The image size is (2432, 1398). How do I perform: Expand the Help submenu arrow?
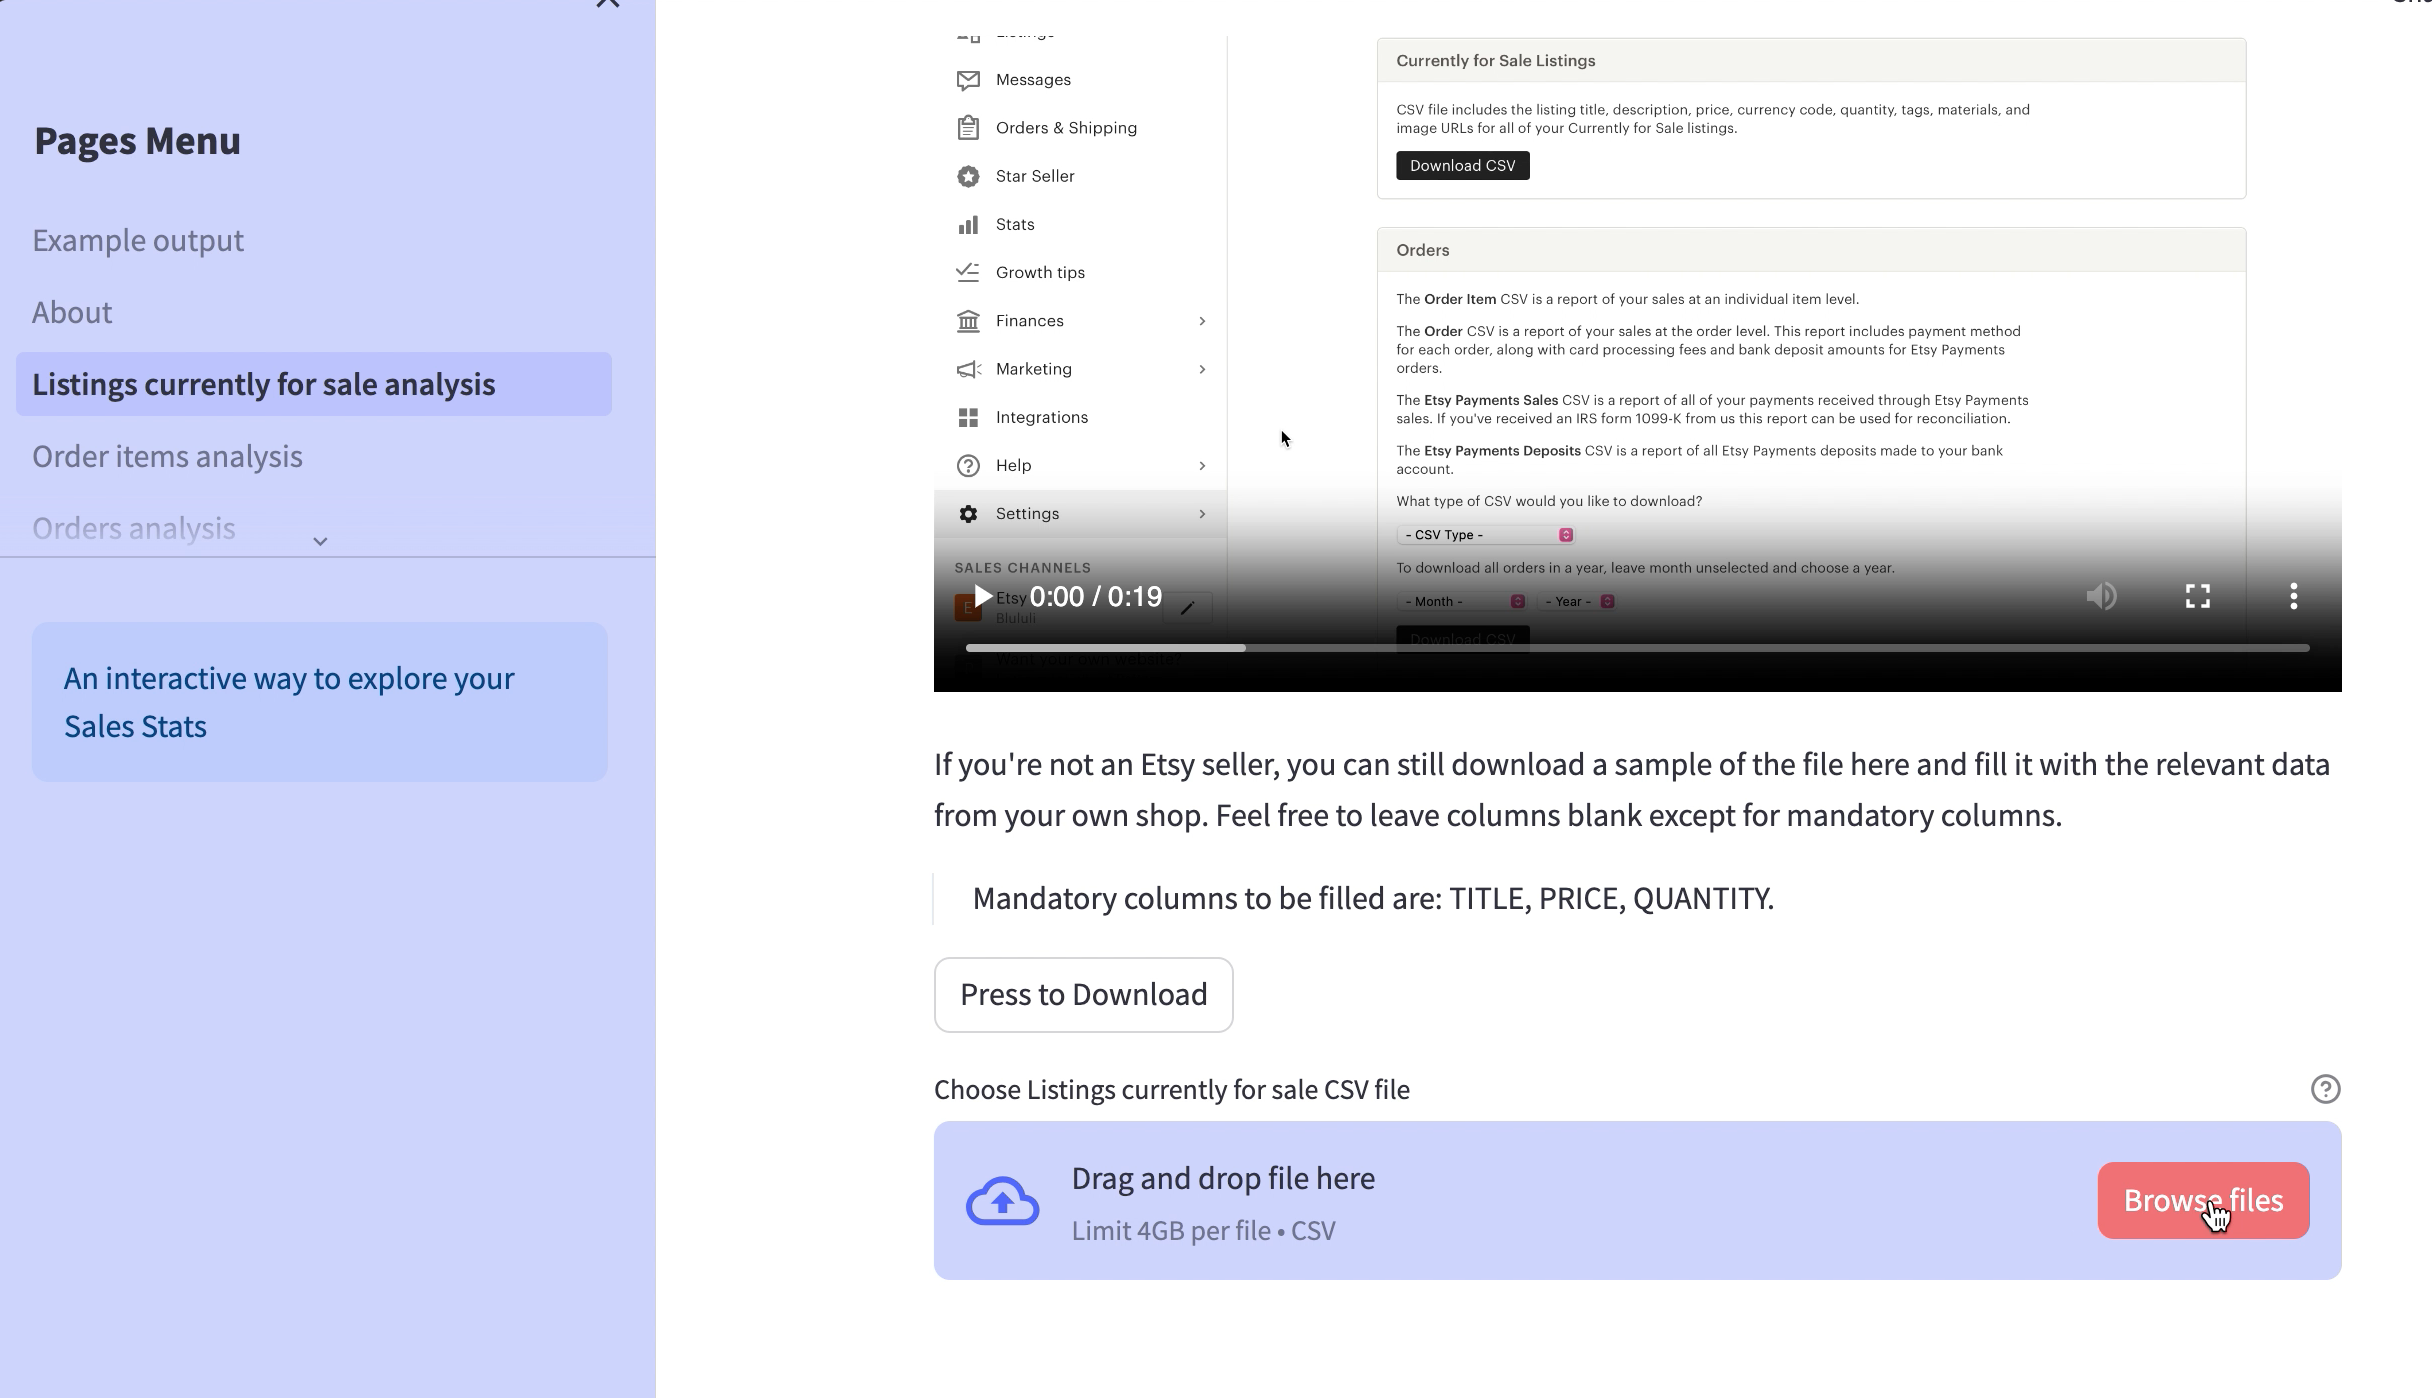coord(1202,466)
